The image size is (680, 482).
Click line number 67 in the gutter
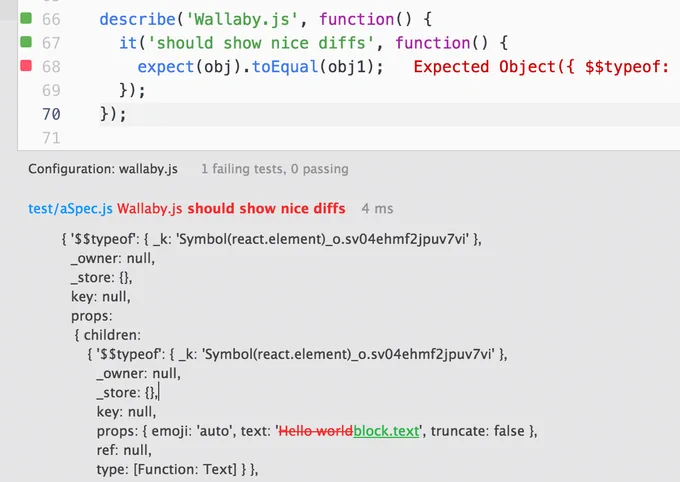51,43
